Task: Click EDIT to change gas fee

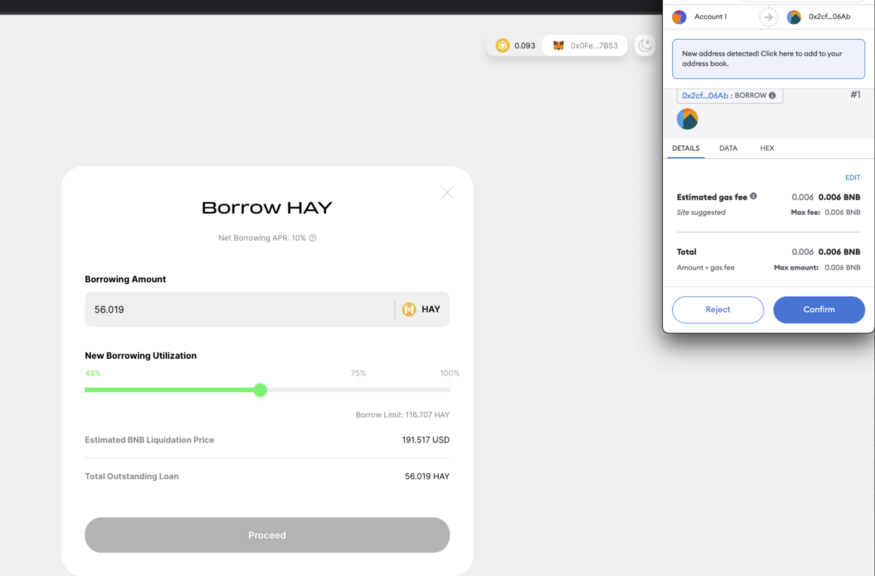Action: click(x=852, y=177)
